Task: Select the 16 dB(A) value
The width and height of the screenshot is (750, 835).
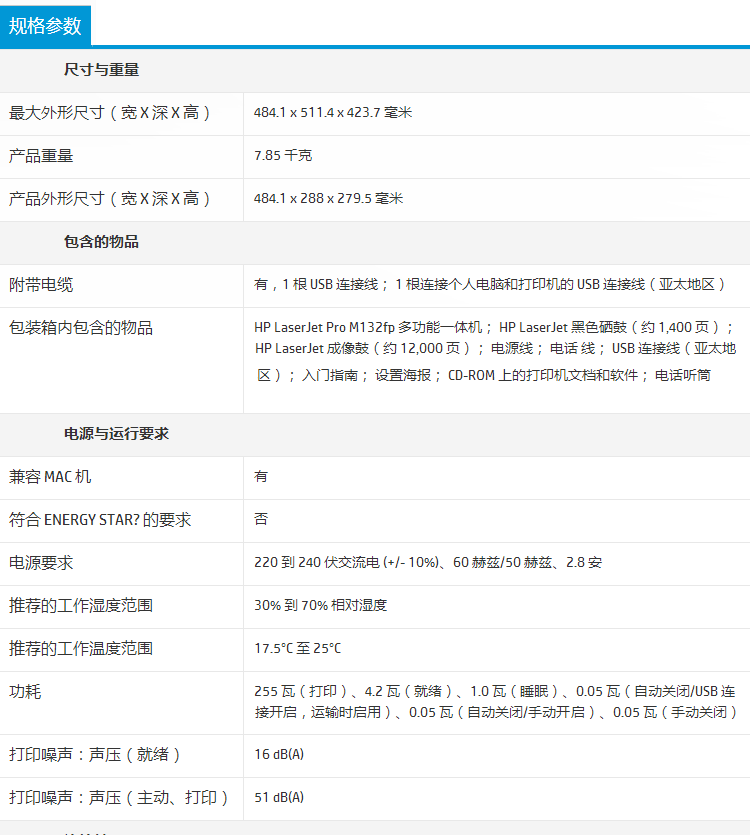Action: [x=279, y=755]
